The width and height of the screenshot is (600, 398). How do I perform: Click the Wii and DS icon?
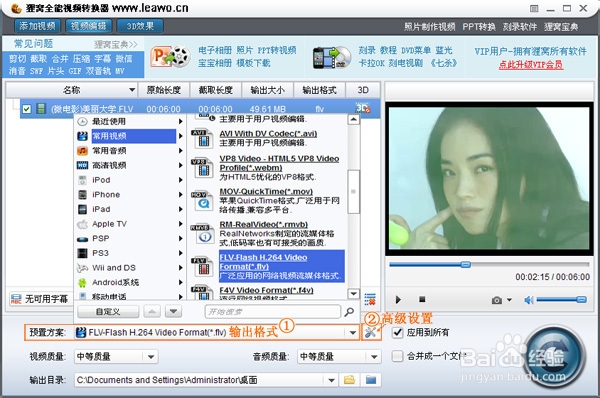(82, 268)
